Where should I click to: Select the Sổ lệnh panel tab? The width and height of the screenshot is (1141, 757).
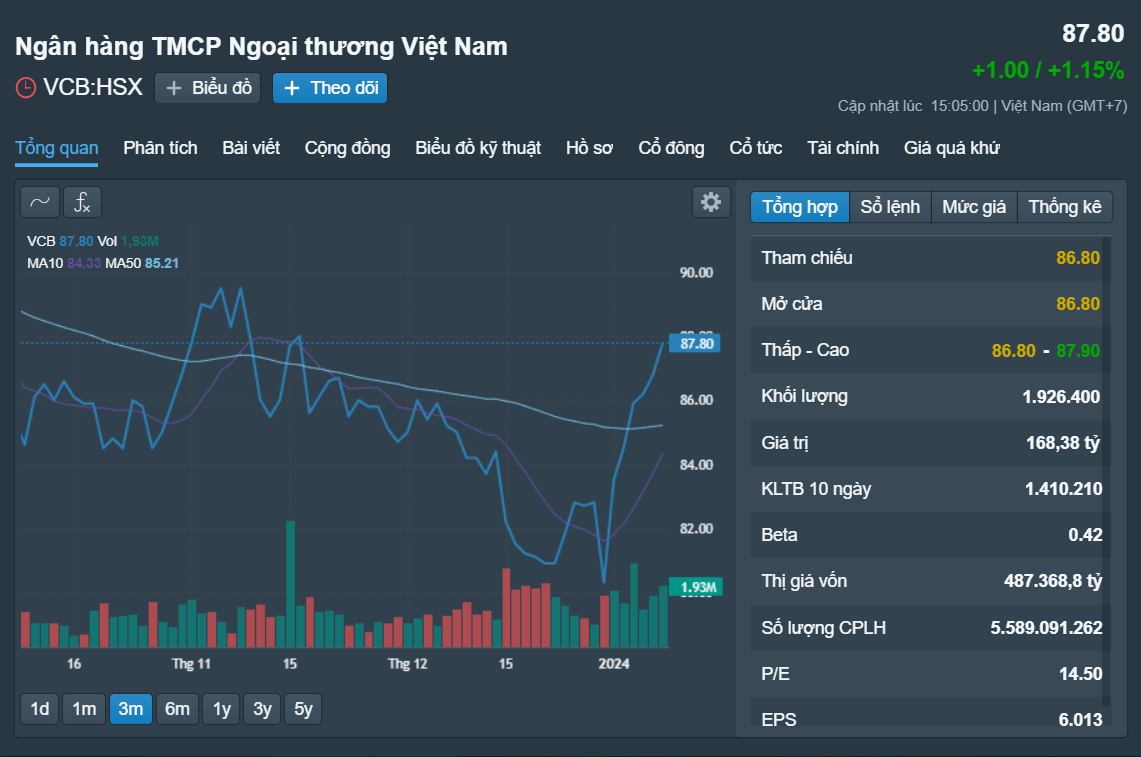(x=890, y=207)
